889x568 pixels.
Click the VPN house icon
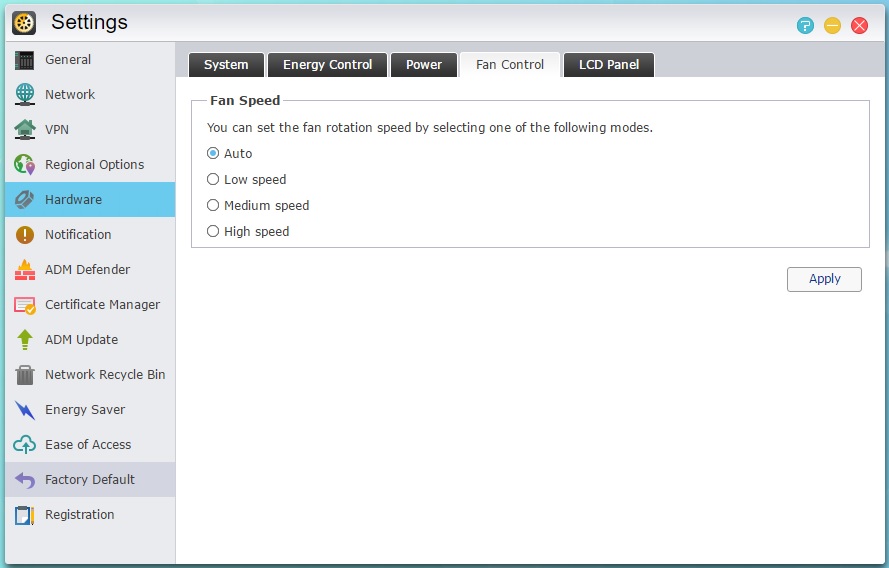coord(24,129)
